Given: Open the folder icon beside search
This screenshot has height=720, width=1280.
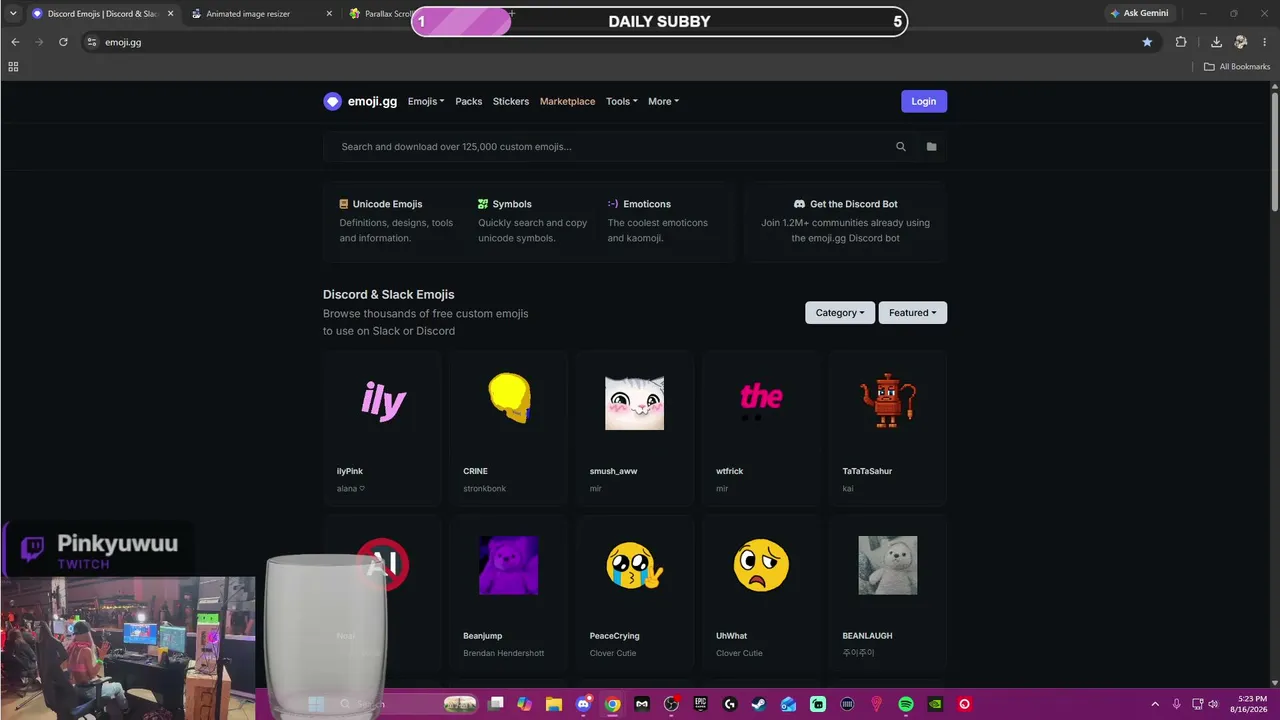Looking at the screenshot, I should click(x=931, y=147).
